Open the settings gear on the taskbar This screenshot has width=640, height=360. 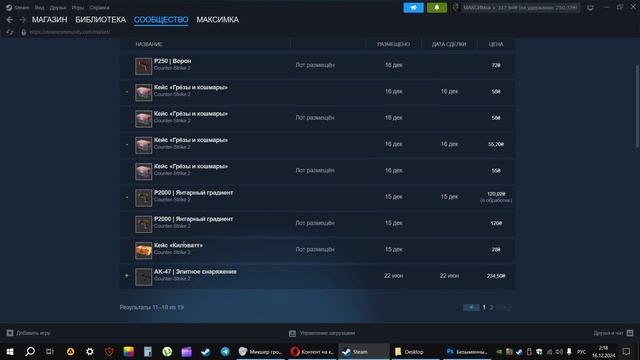coord(90,351)
